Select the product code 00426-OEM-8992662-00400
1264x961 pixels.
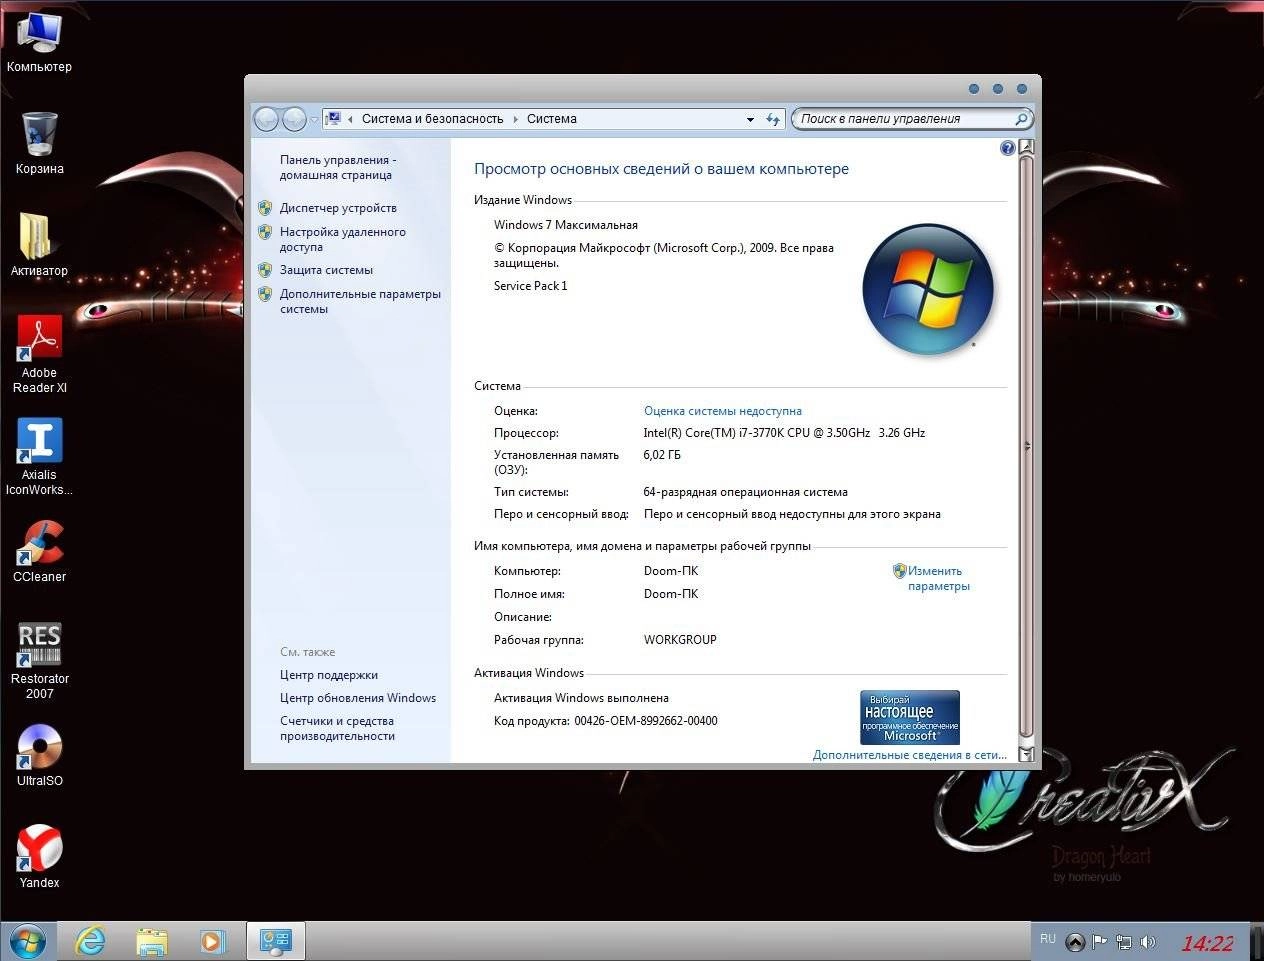(x=646, y=721)
